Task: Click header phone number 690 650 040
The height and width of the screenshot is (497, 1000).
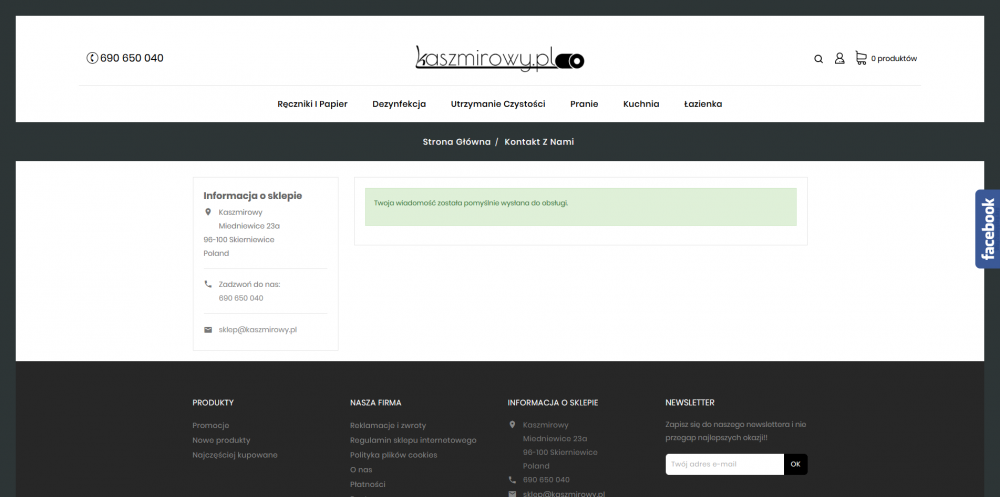Action: pos(132,58)
